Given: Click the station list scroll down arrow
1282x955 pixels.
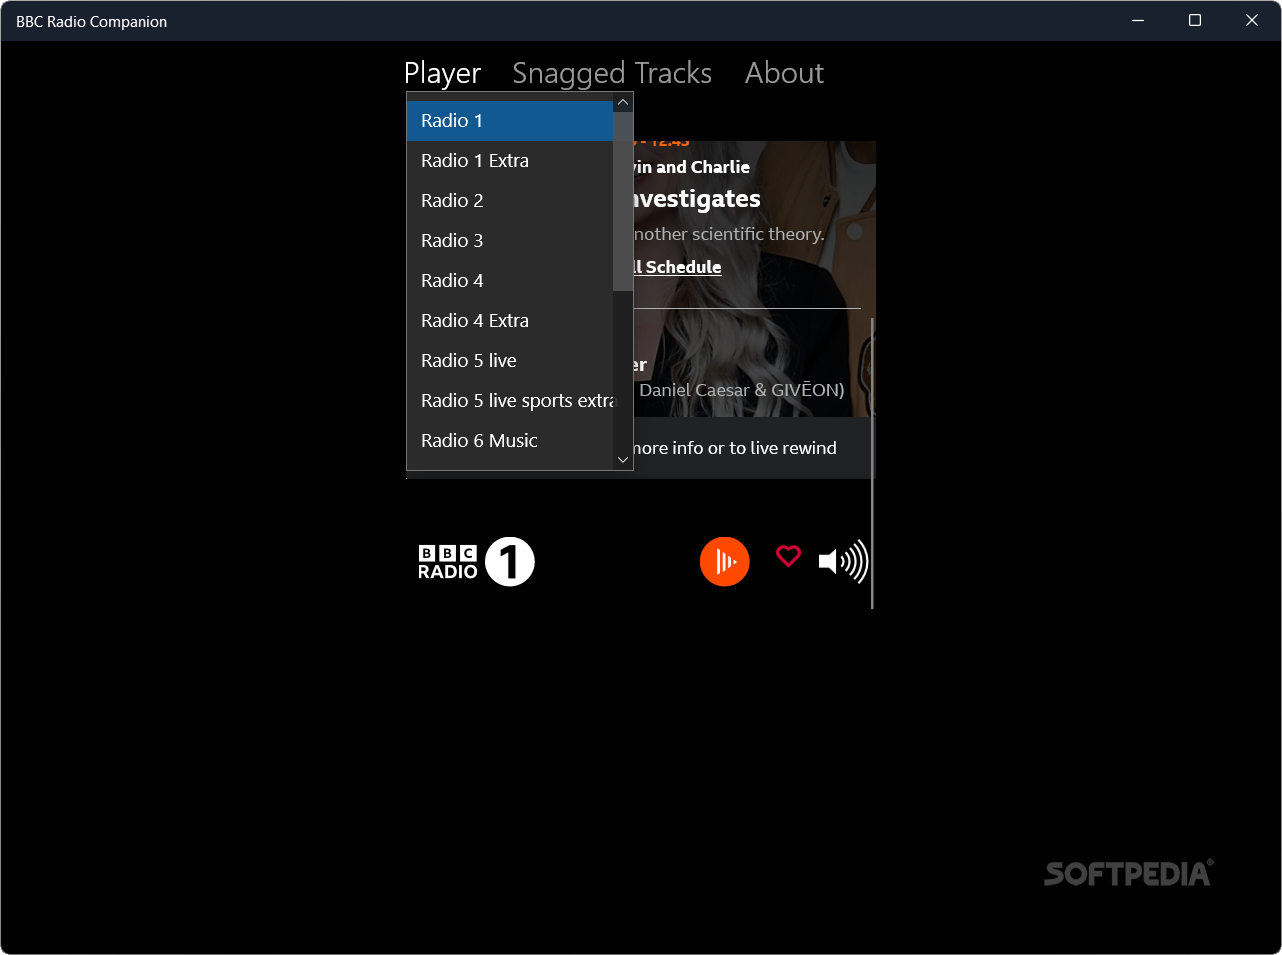Looking at the screenshot, I should [x=623, y=460].
